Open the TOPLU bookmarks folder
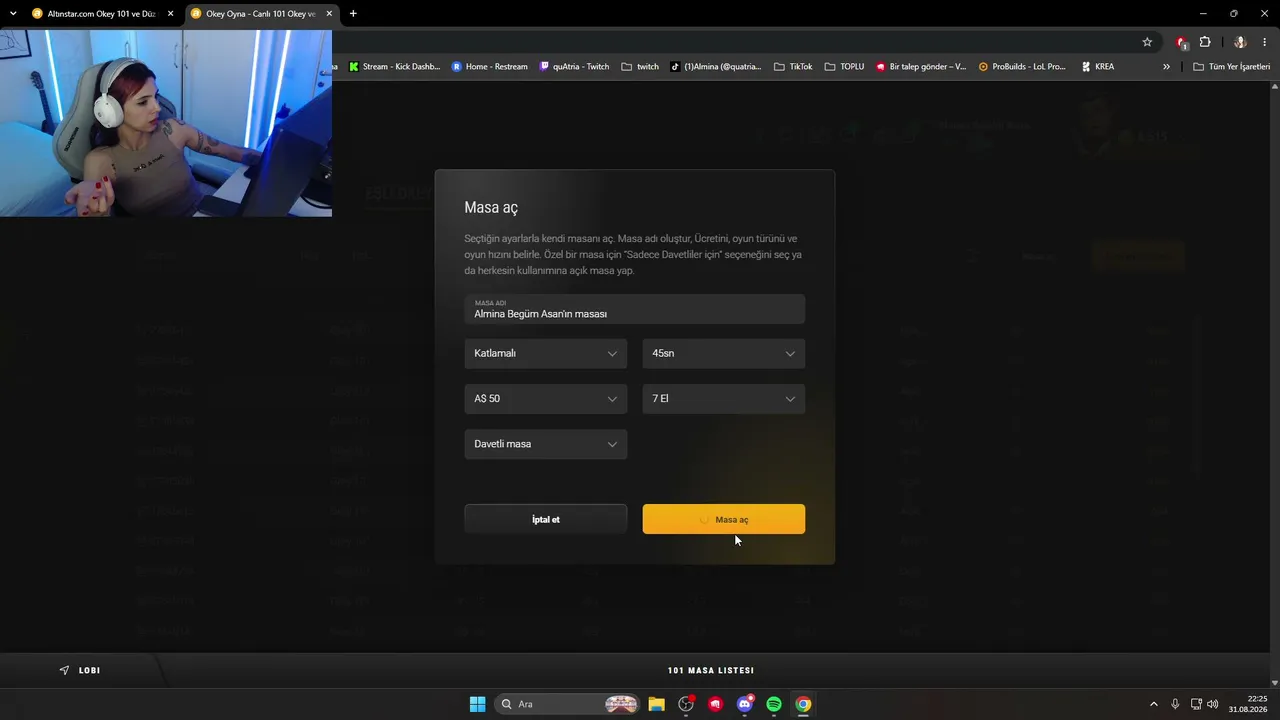 tap(844, 67)
